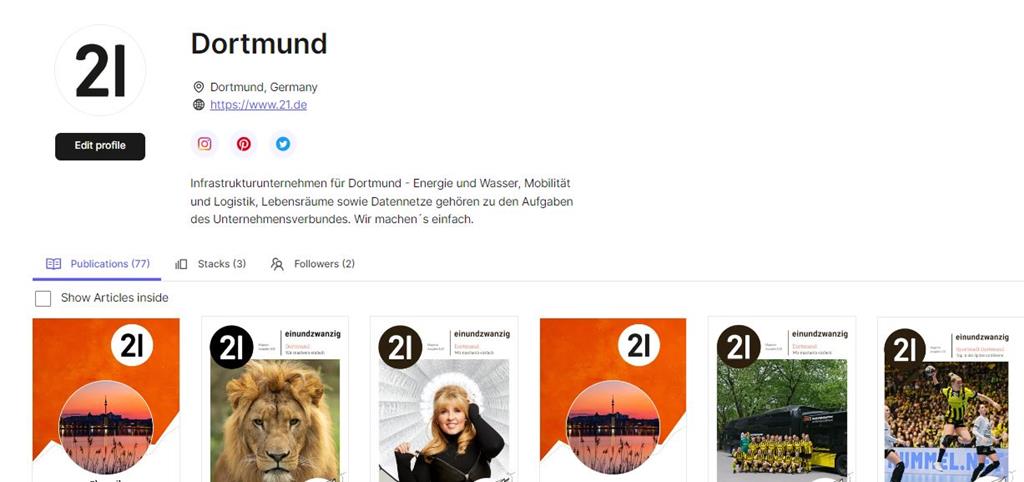Click the Stacks tab icon
Screen dimensions: 1024x482
pyautogui.click(x=181, y=264)
